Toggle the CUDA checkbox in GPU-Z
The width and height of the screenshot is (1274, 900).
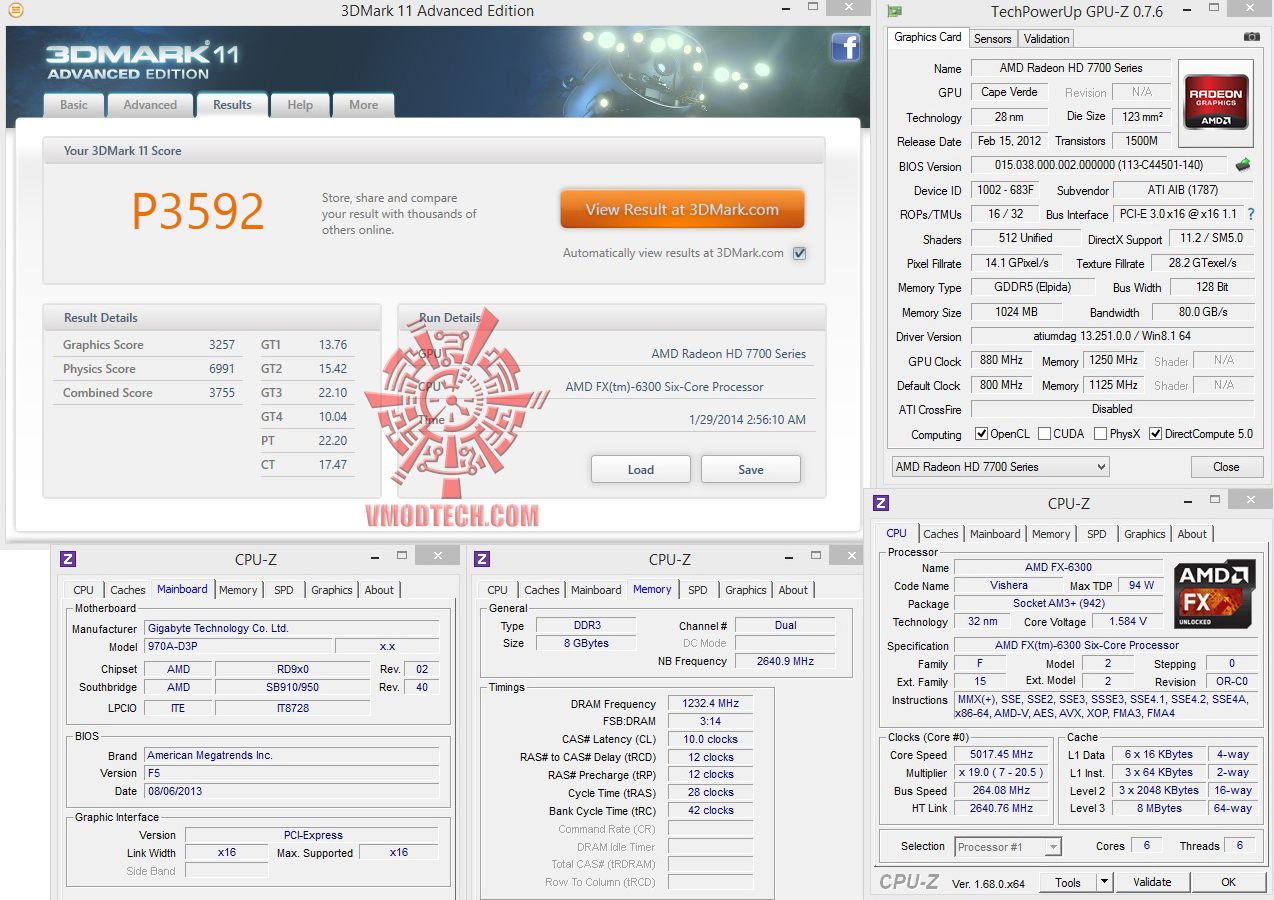coord(1045,434)
